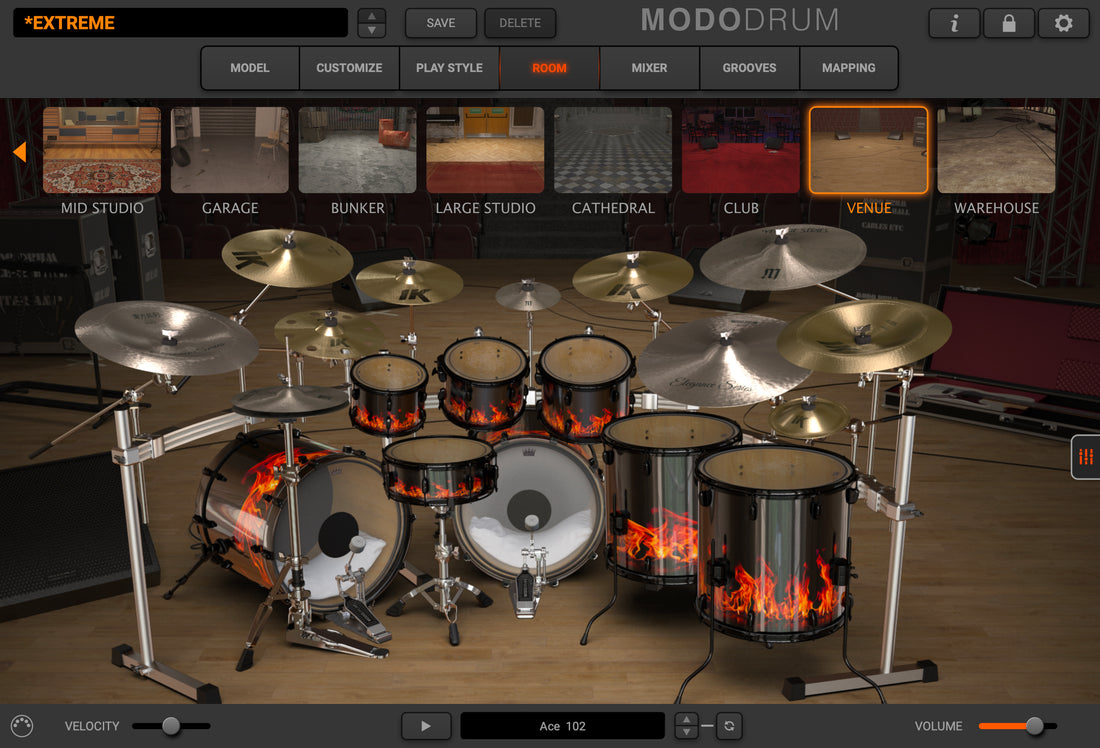Toggle the lock icon

coord(1009,23)
